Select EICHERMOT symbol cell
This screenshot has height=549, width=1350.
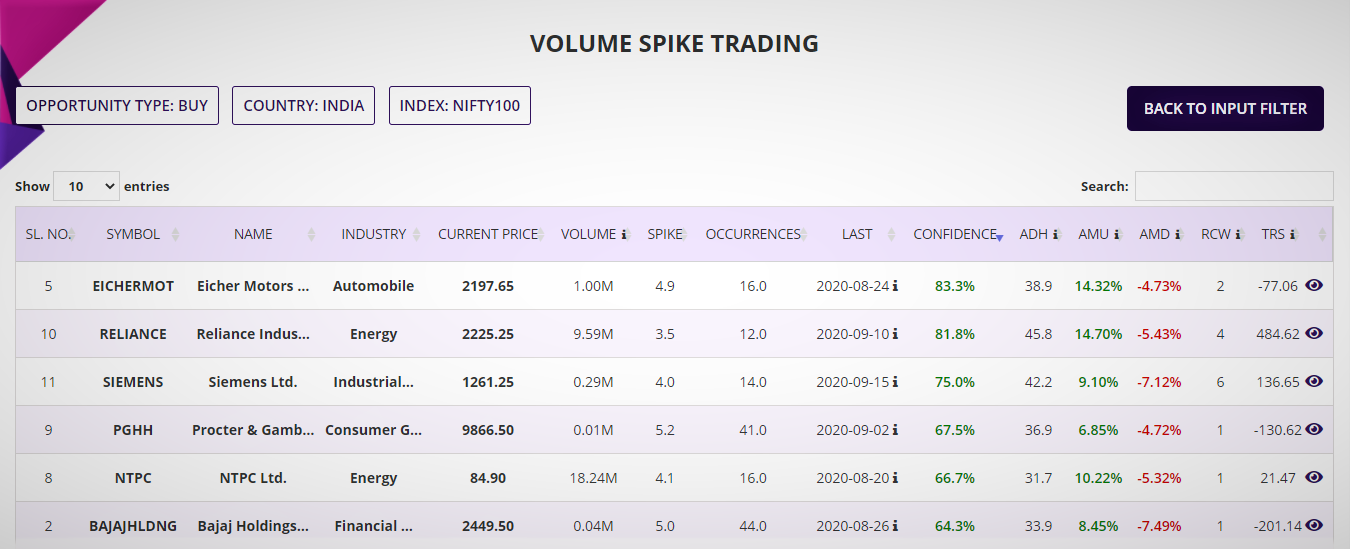(133, 286)
